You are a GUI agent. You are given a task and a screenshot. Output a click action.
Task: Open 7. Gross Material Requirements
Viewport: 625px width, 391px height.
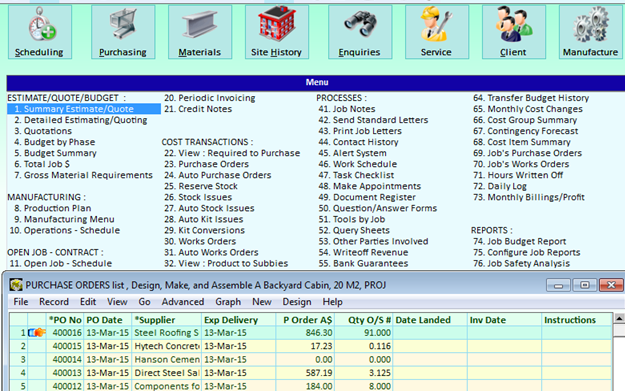[83, 175]
